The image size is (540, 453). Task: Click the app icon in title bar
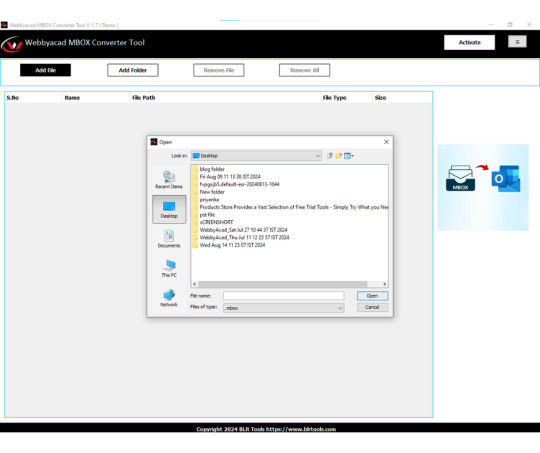pos(4,25)
